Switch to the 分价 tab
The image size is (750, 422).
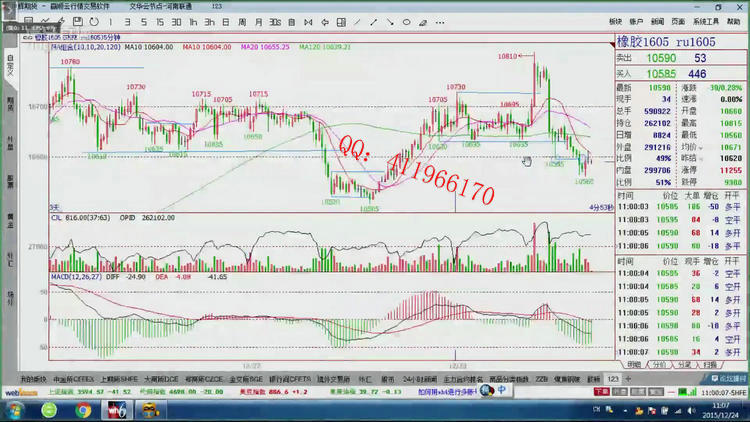click(659, 365)
